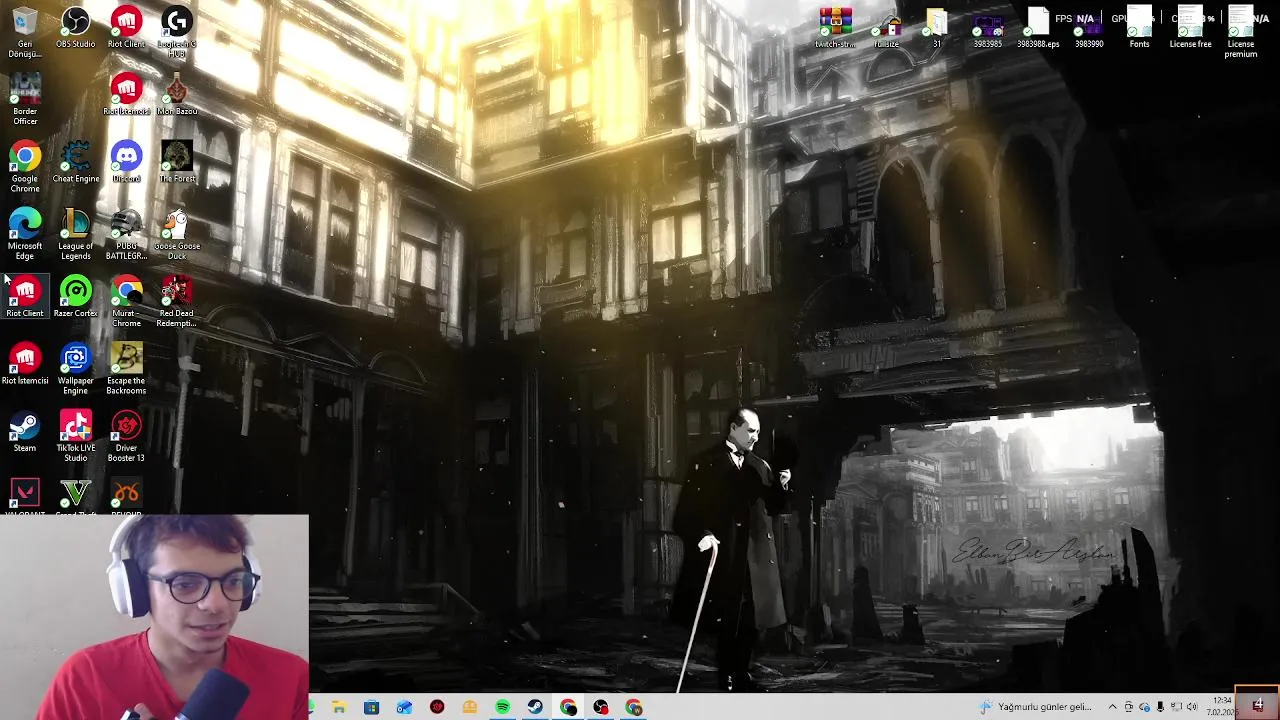Launch League of Legends desktop icon
The height and width of the screenshot is (720, 1280).
coord(76,233)
